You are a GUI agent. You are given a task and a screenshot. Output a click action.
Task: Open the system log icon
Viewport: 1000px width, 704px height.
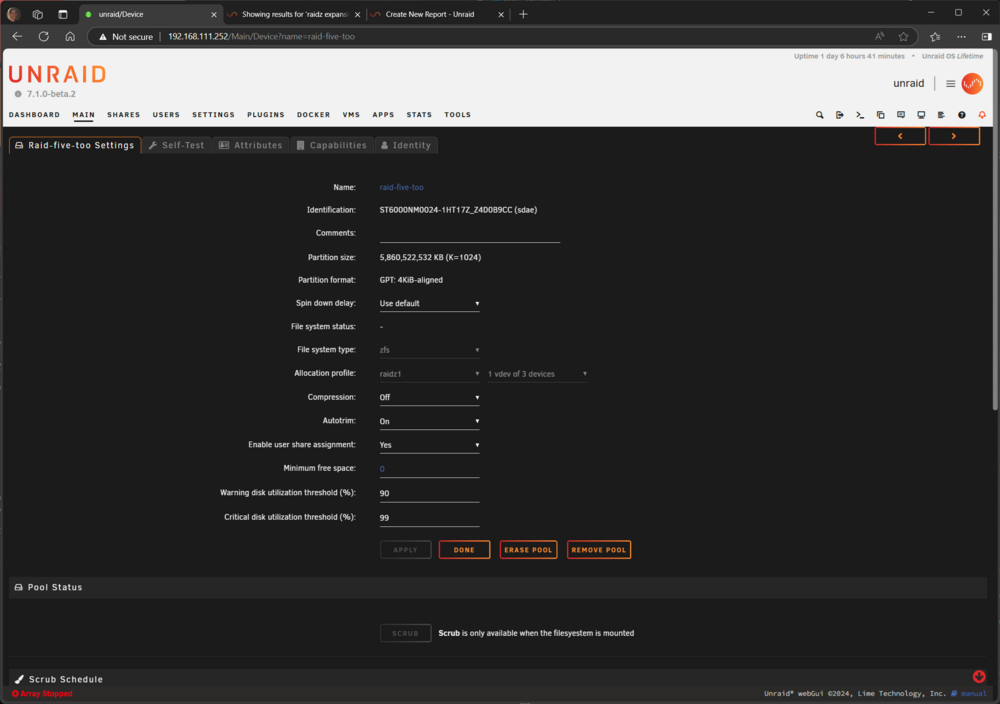941,115
